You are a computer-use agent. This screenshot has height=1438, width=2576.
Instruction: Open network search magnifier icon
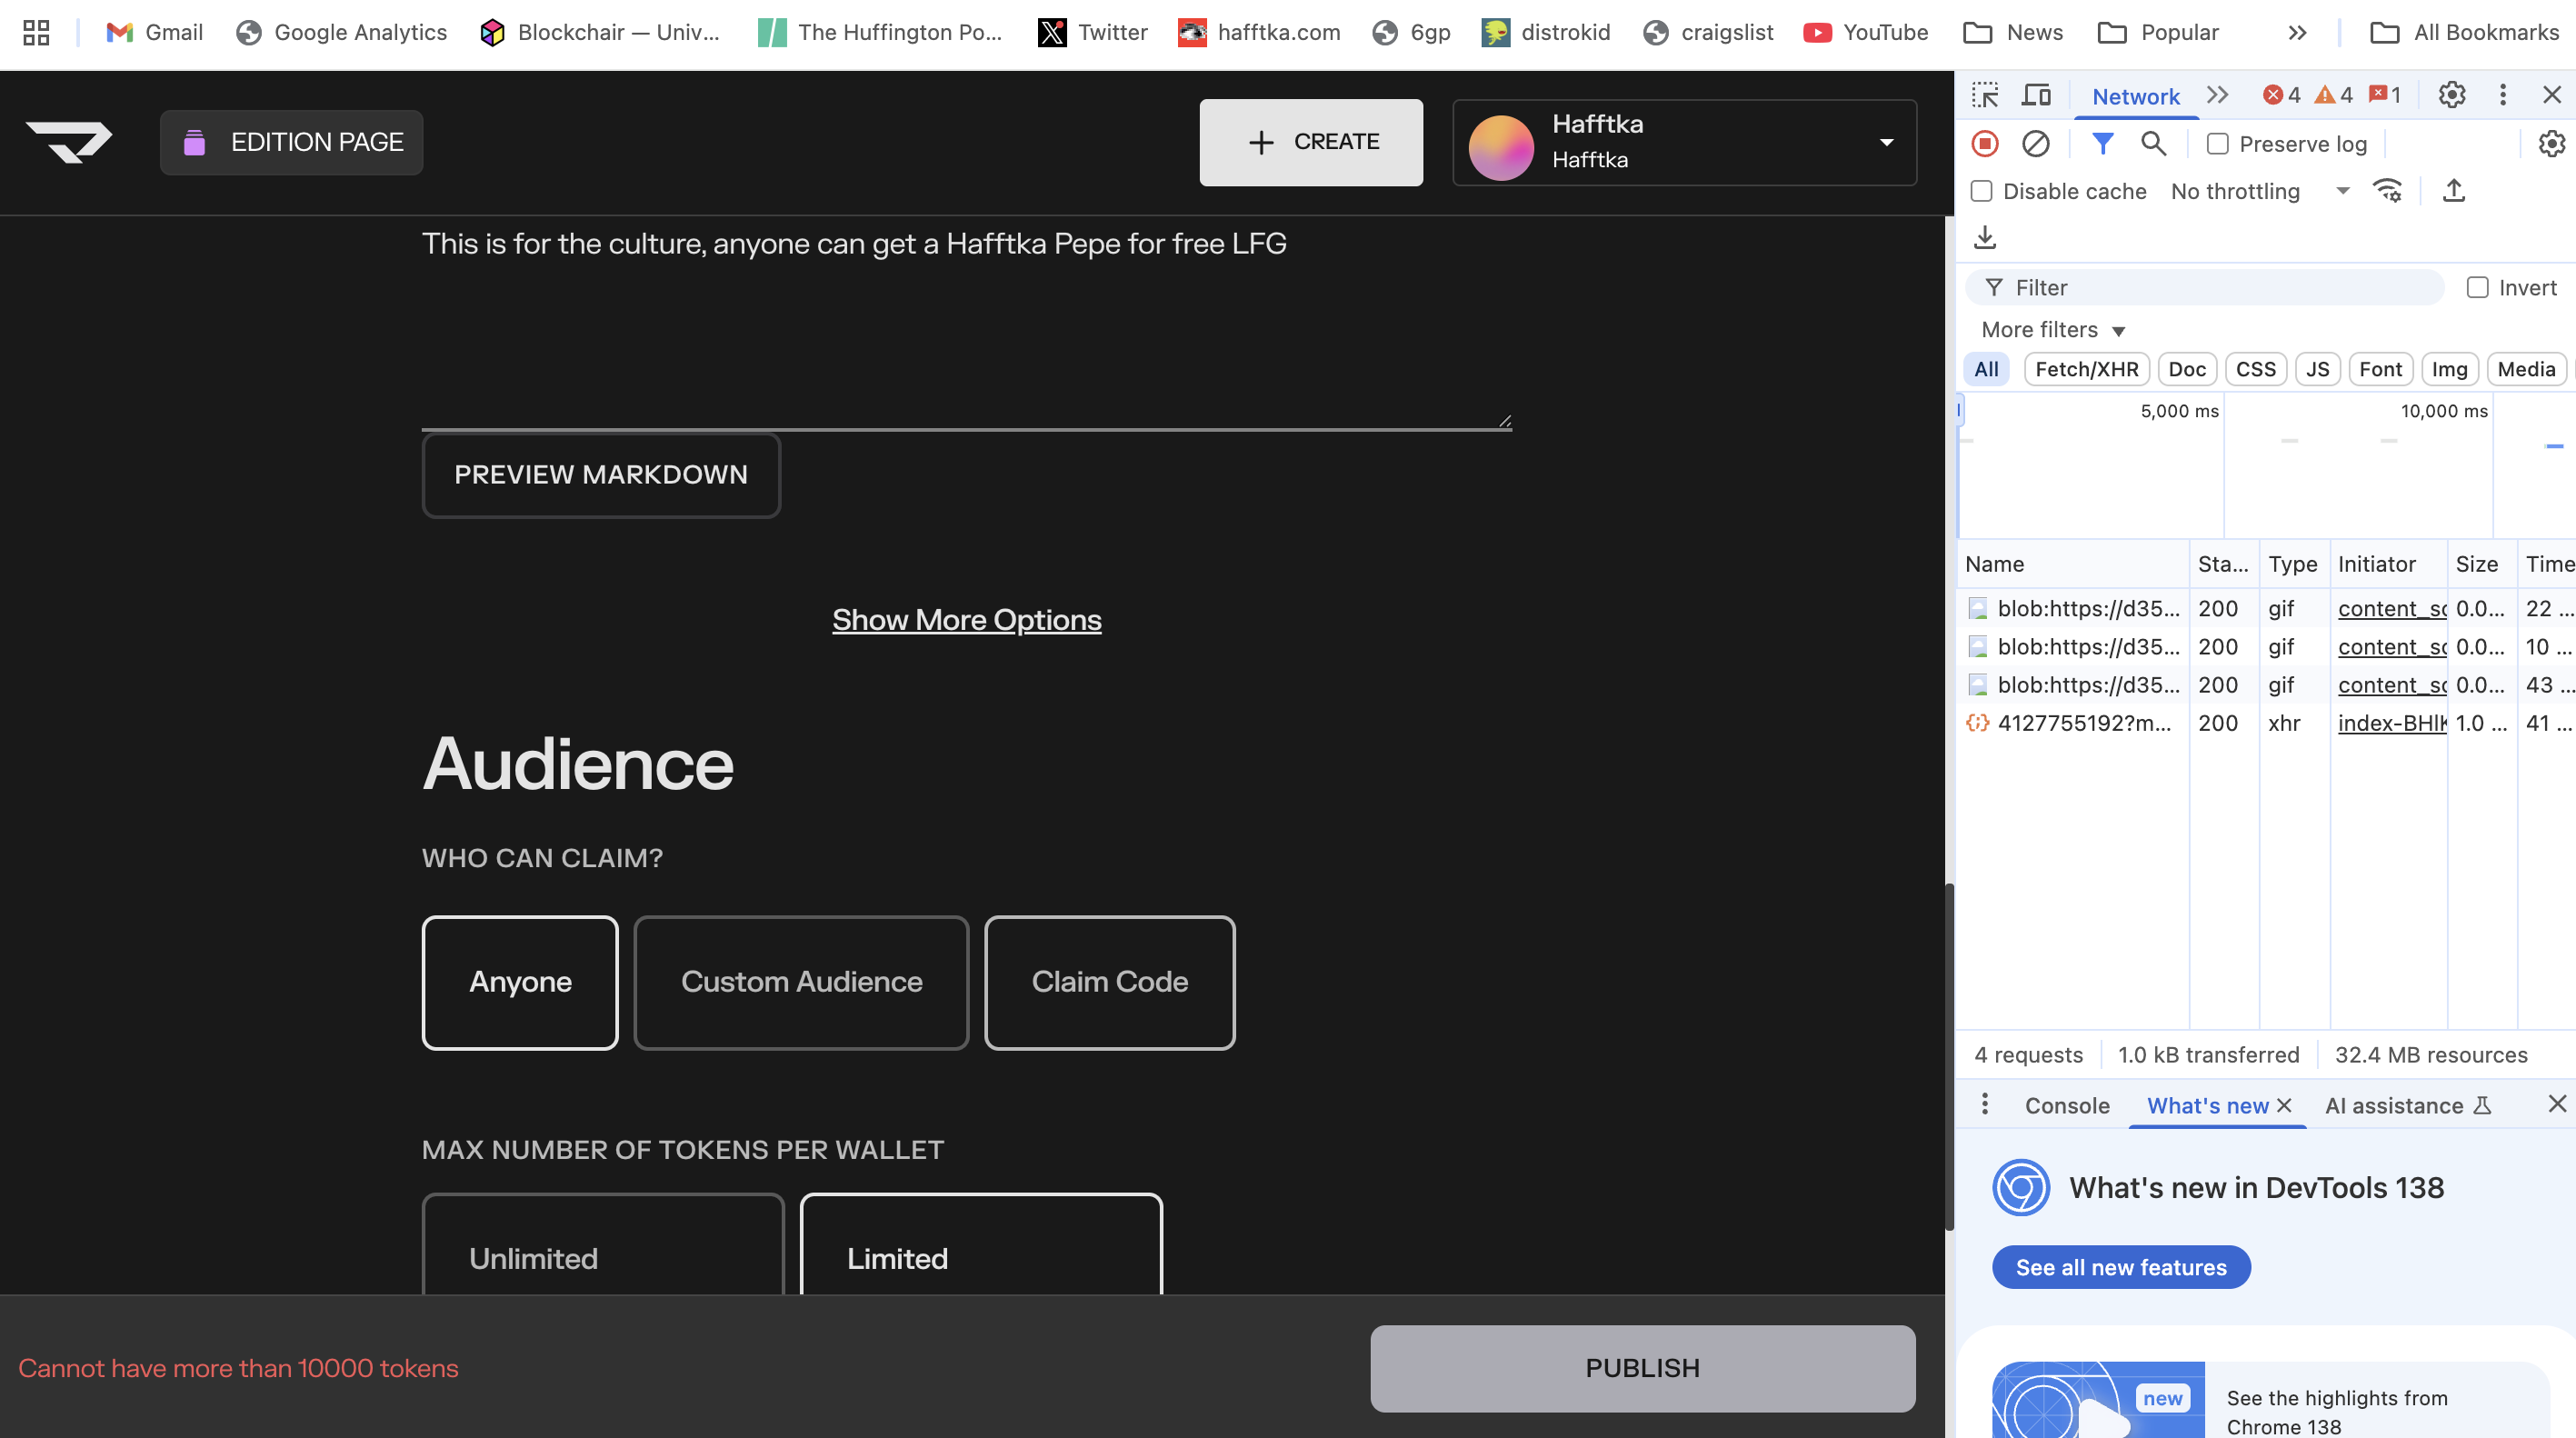pyautogui.click(x=2153, y=144)
